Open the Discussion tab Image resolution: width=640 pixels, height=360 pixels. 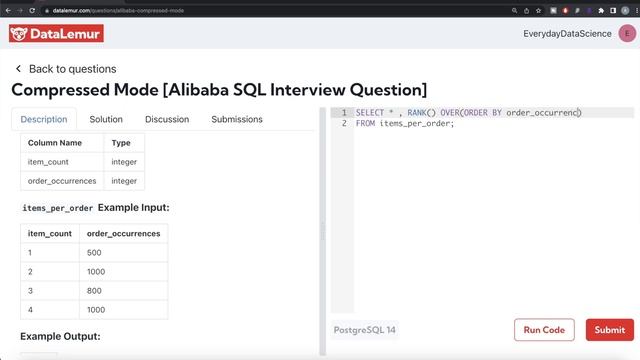pos(167,119)
